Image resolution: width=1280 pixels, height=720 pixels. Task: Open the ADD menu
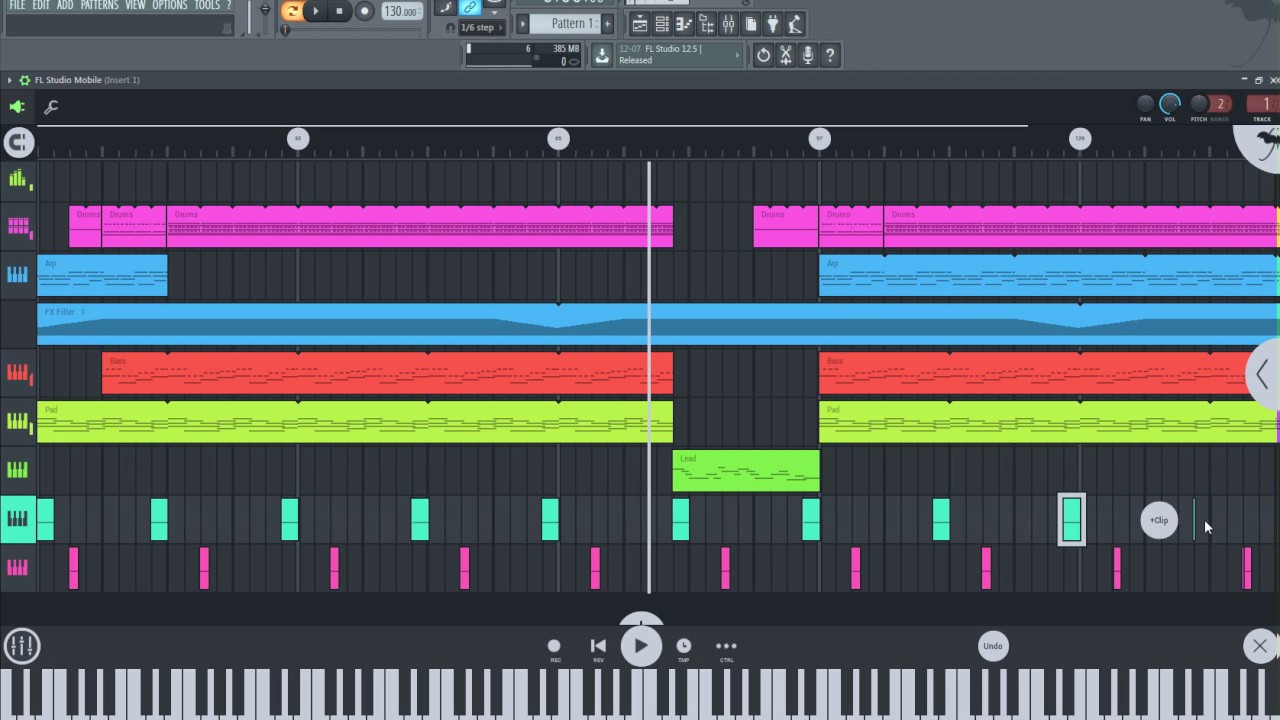tap(65, 5)
